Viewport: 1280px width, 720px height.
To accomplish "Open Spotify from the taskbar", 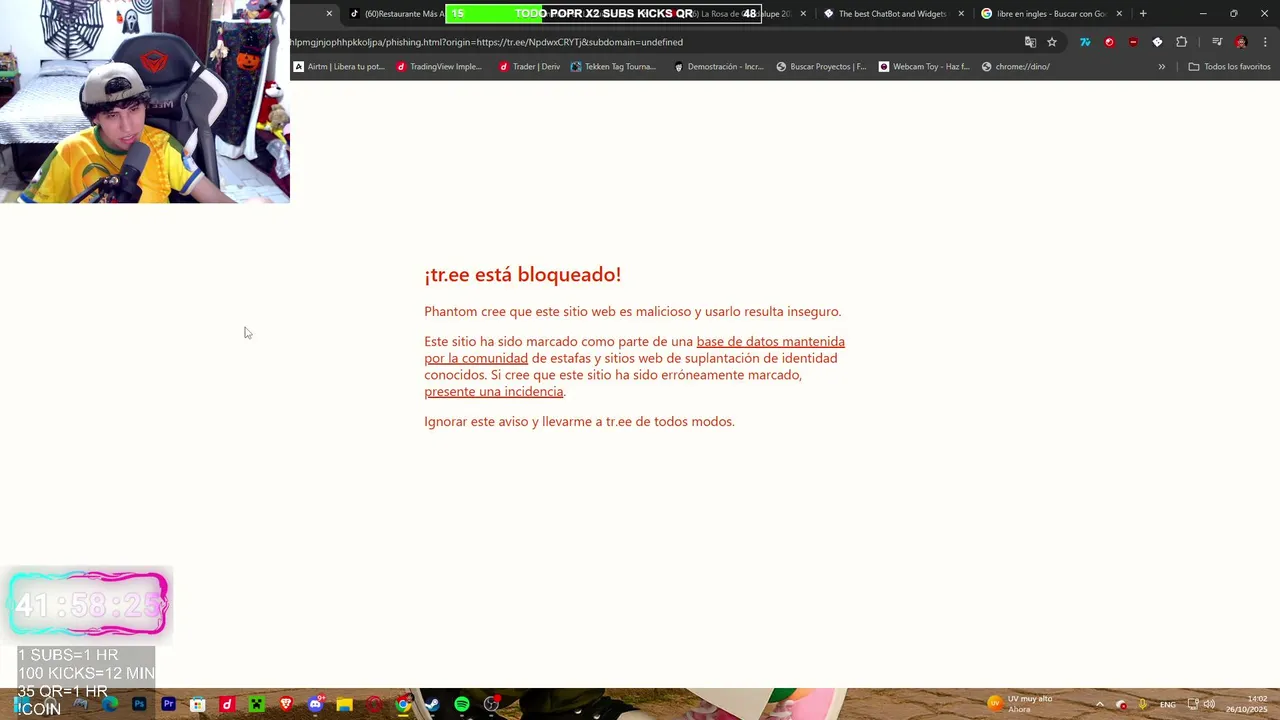I will [462, 704].
